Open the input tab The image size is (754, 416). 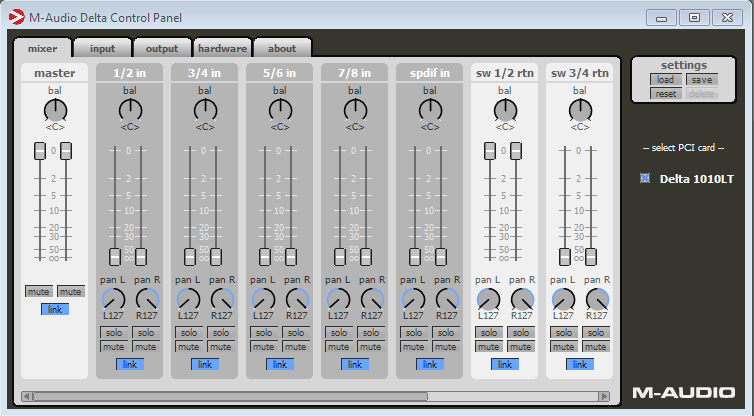point(102,49)
